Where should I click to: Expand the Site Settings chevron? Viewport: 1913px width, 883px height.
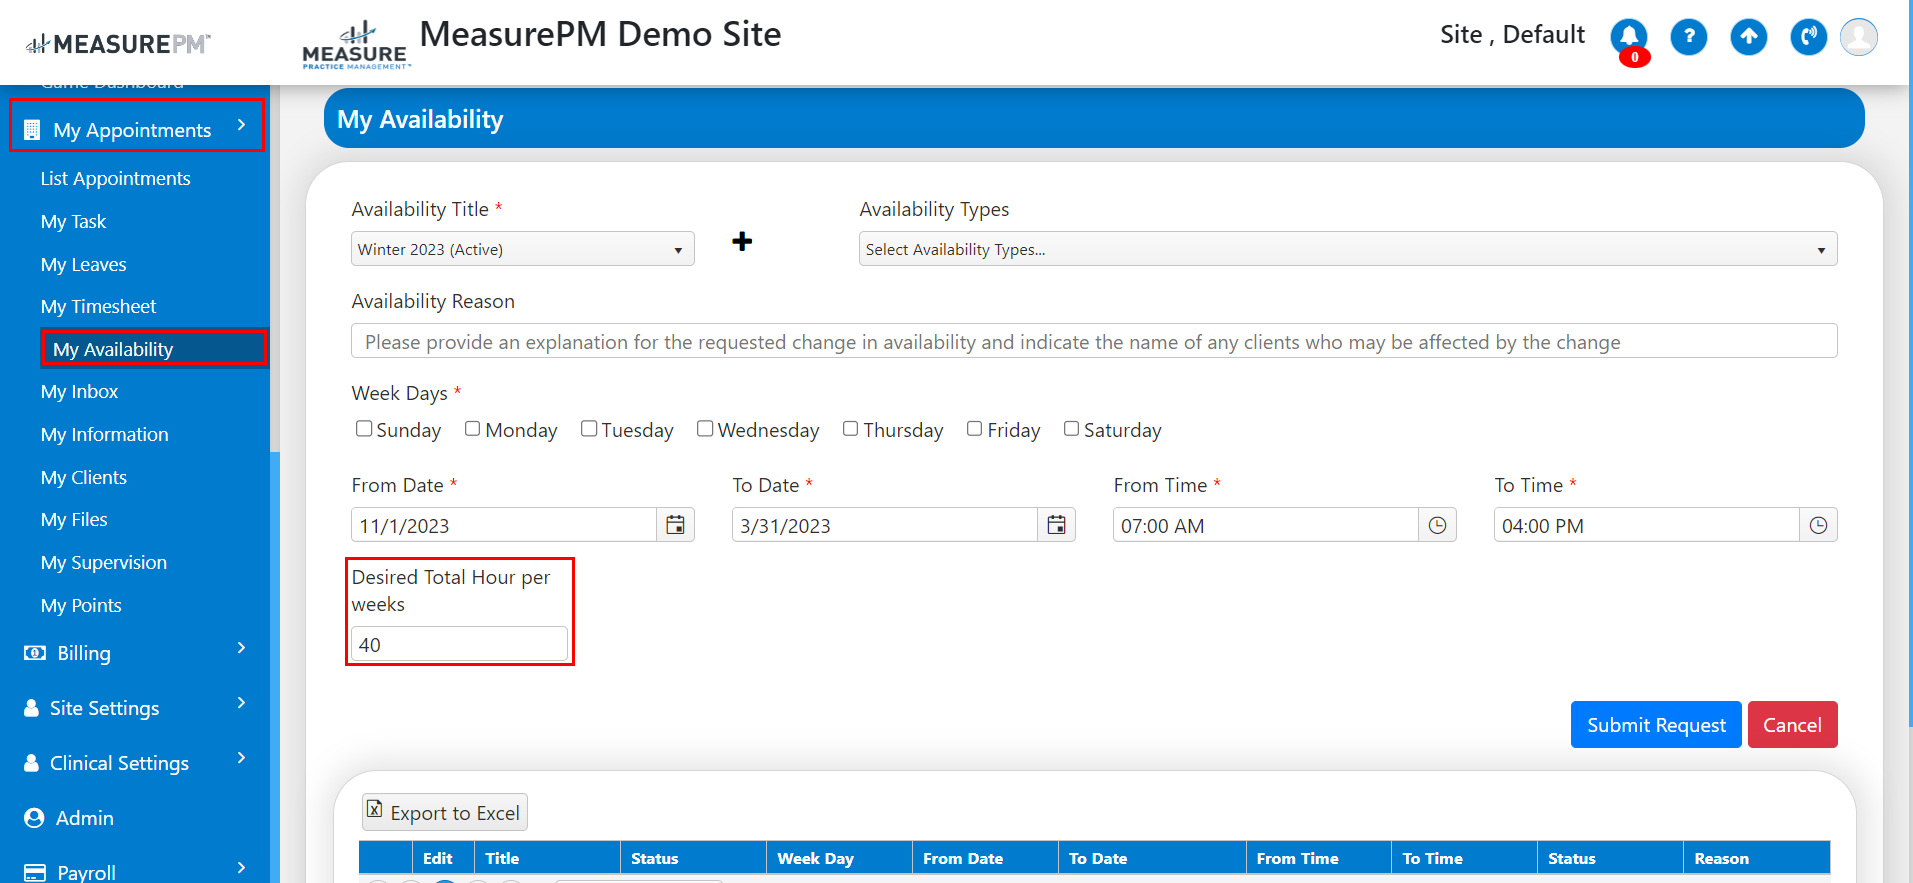coord(241,703)
